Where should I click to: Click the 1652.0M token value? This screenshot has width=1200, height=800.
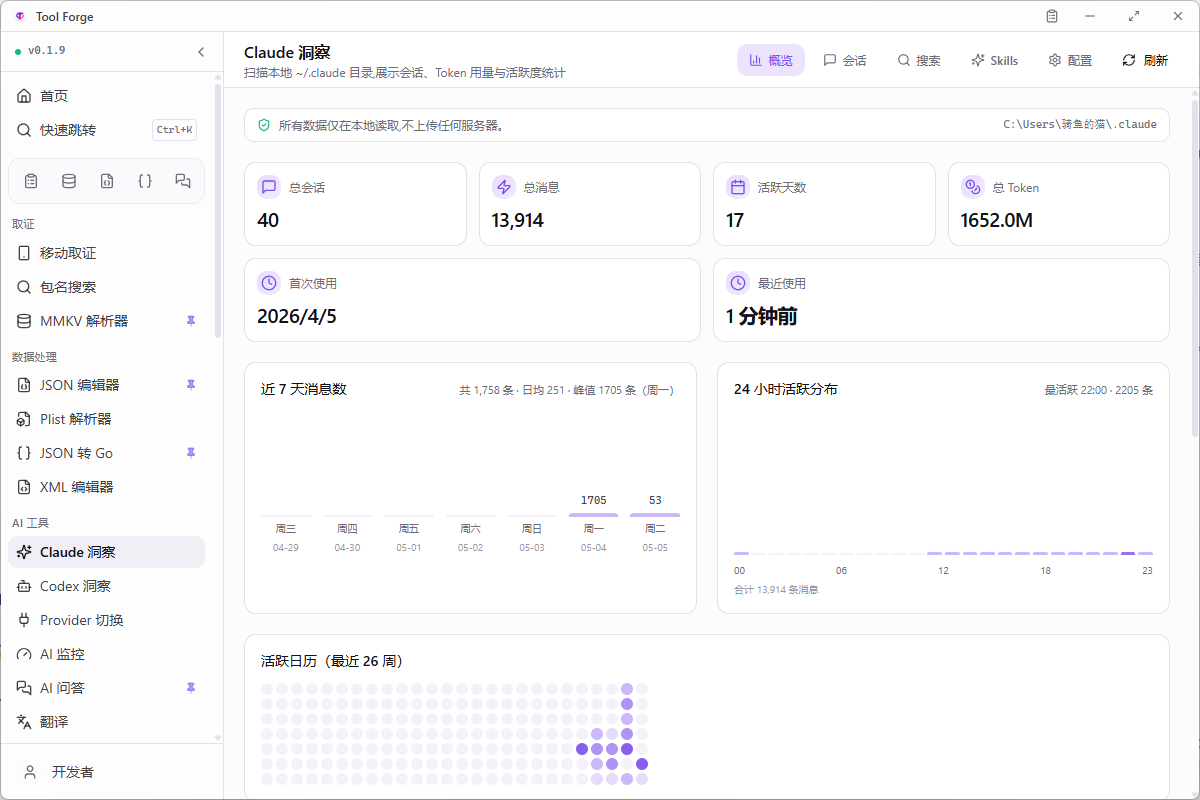coord(996,220)
